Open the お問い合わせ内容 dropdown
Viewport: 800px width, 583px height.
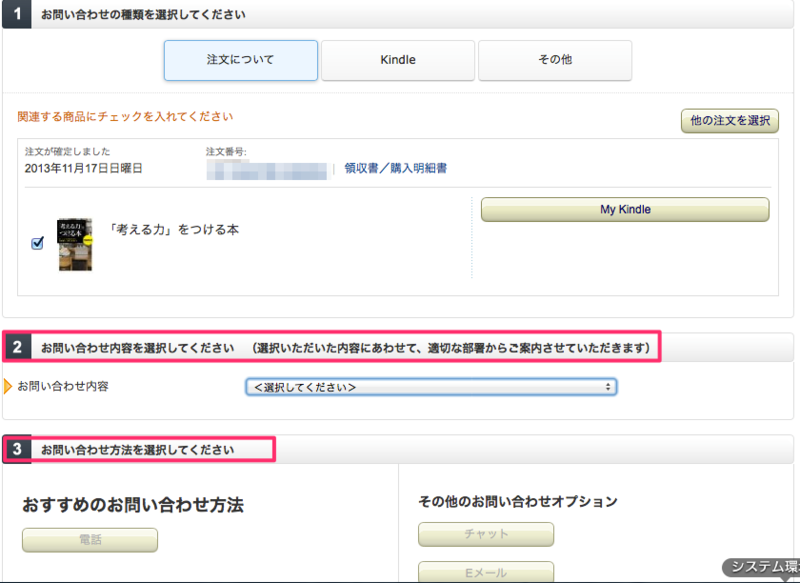coord(431,387)
